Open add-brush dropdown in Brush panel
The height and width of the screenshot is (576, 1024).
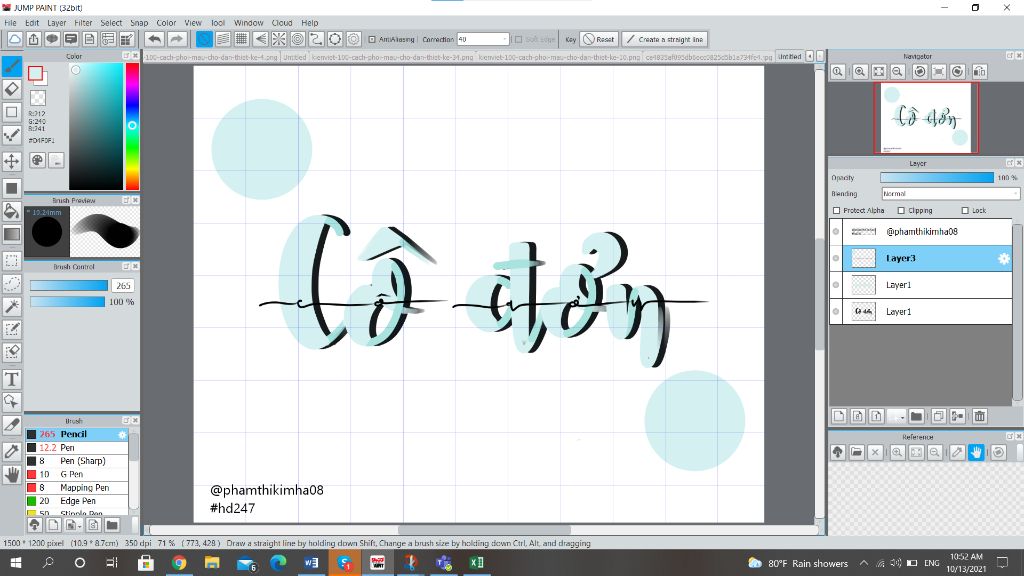tap(74, 524)
